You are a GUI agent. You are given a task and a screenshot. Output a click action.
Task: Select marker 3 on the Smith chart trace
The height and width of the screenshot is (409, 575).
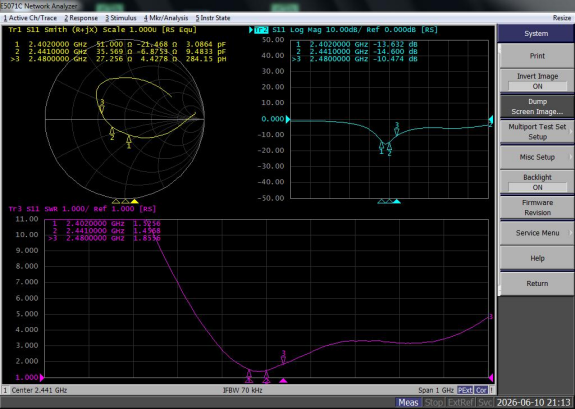(102, 107)
